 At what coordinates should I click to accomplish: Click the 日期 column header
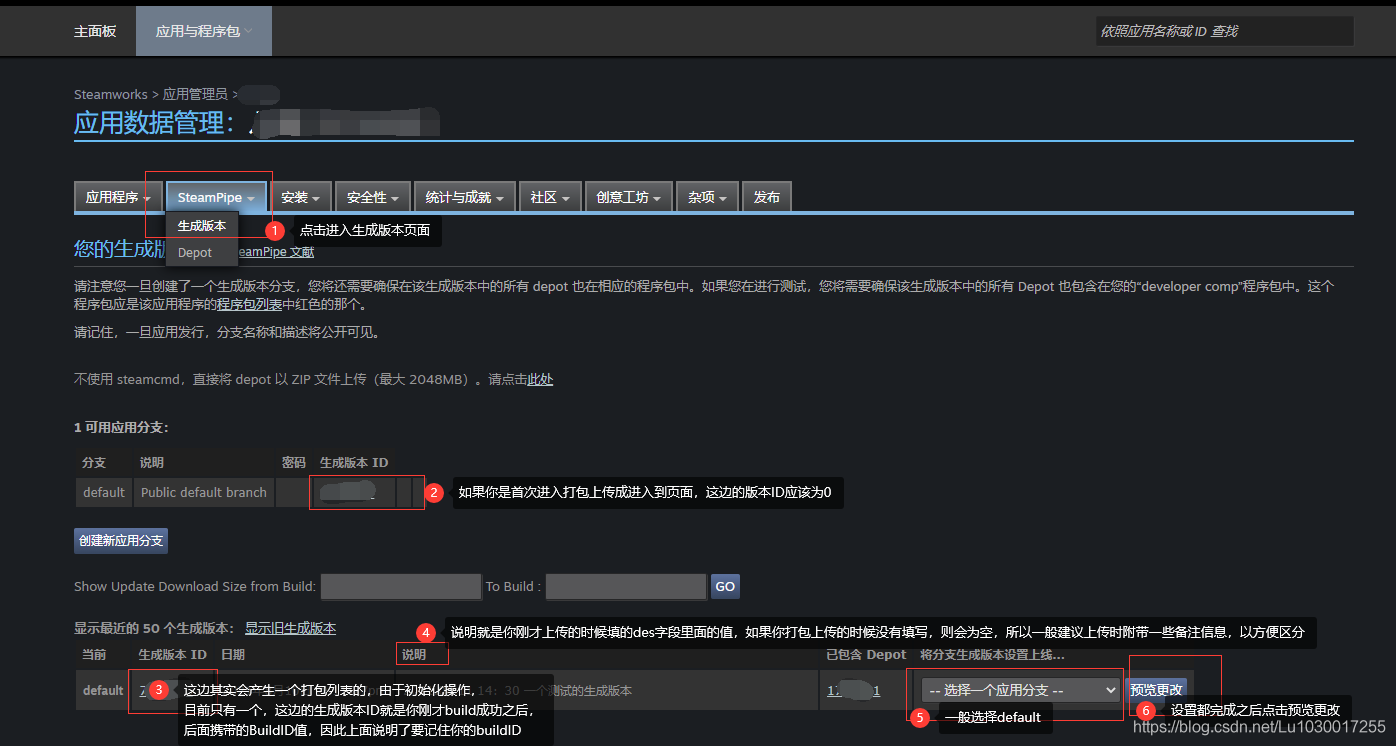pyautogui.click(x=233, y=654)
